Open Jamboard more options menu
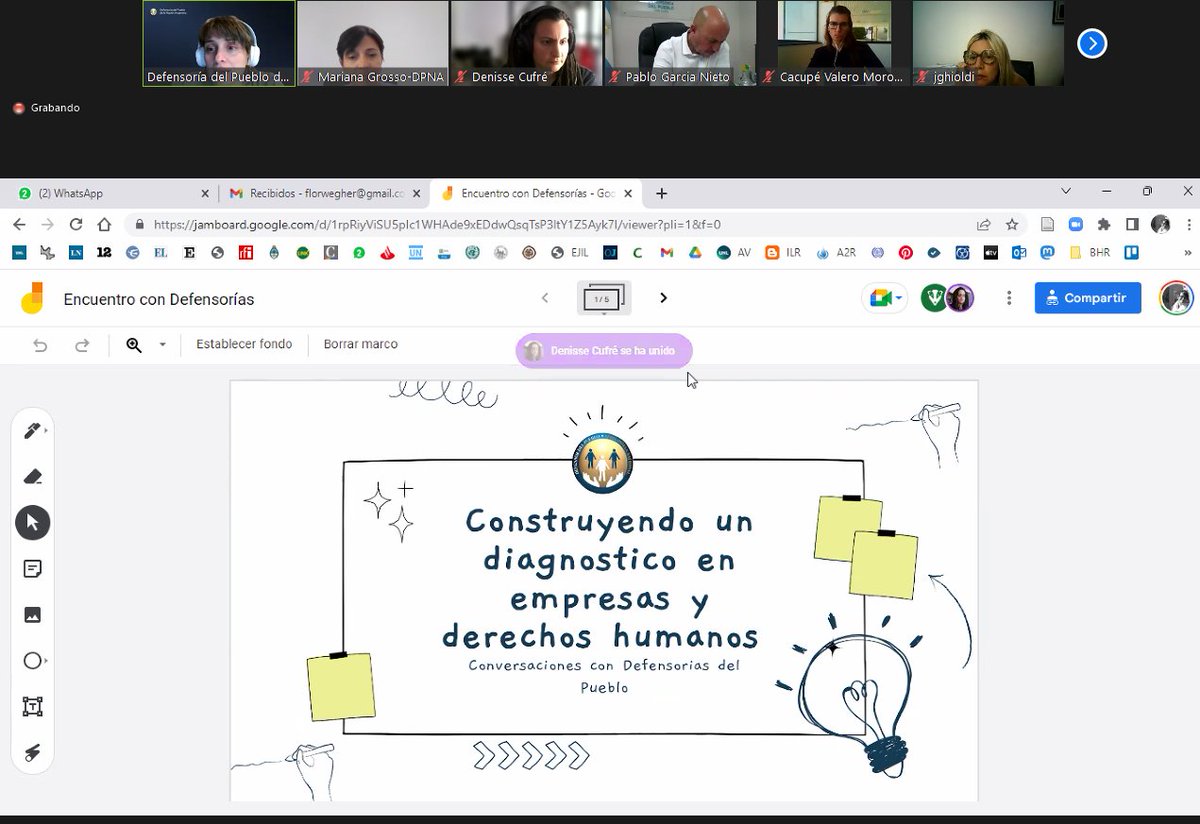This screenshot has width=1200, height=824. tap(1010, 298)
